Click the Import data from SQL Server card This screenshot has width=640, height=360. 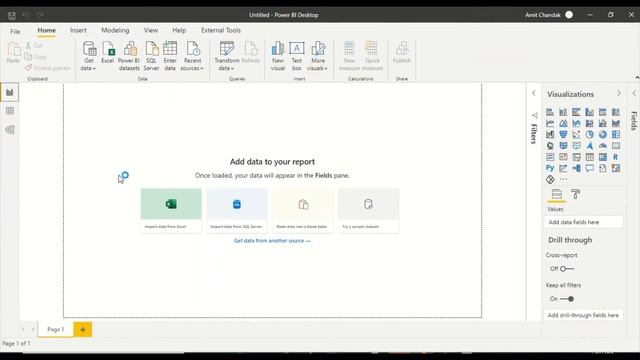[x=237, y=211]
